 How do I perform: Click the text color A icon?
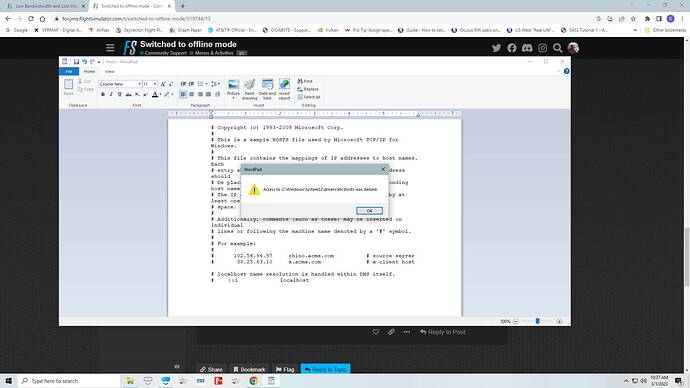155,95
